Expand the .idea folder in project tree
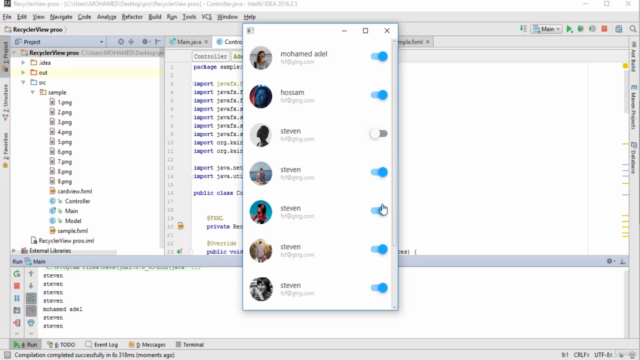 point(23,62)
